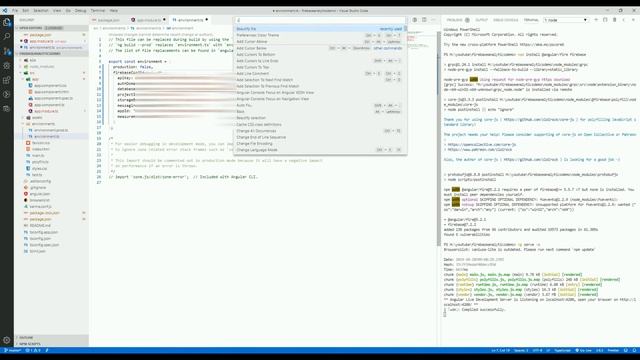
Task: Click the Prettier status bar item
Action: (x=613, y=350)
